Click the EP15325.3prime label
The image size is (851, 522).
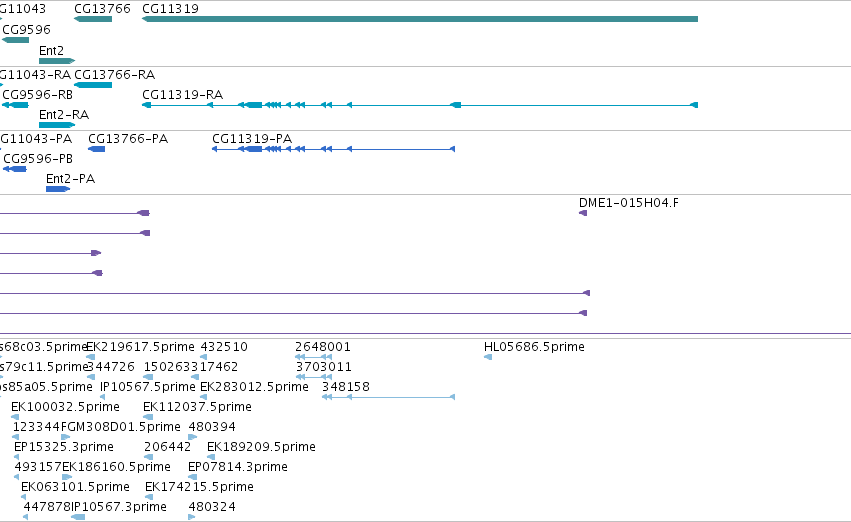coord(64,447)
